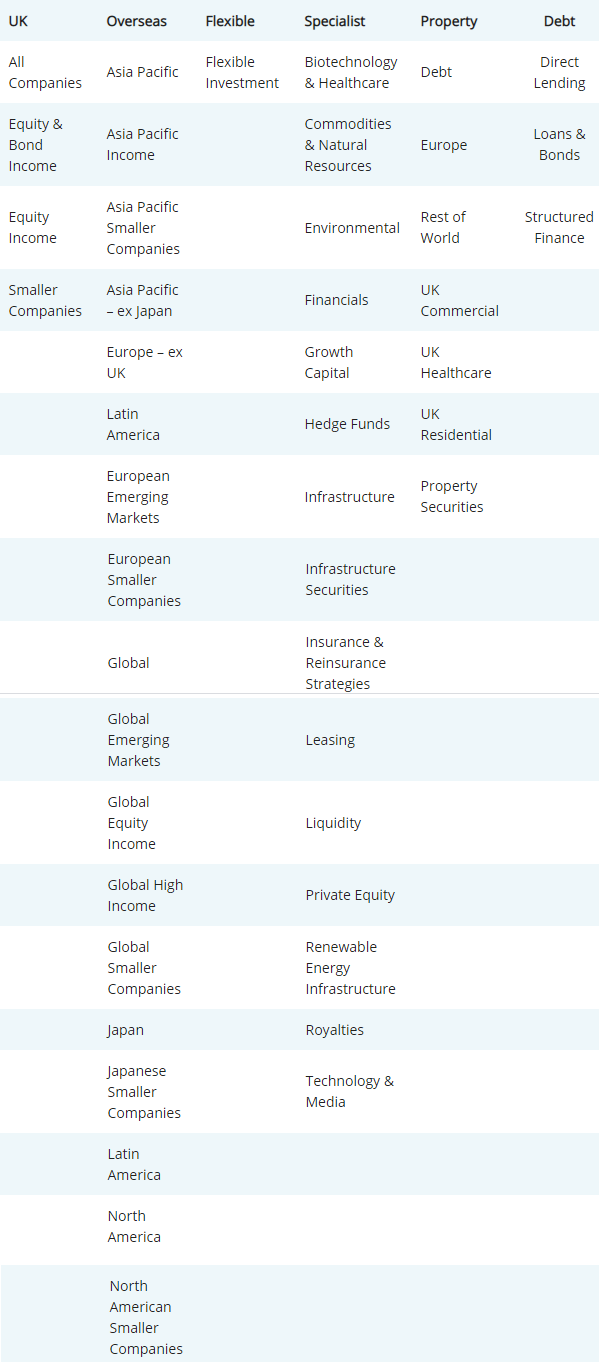
Task: Open European Emerging Markets sector
Action: click(x=138, y=497)
